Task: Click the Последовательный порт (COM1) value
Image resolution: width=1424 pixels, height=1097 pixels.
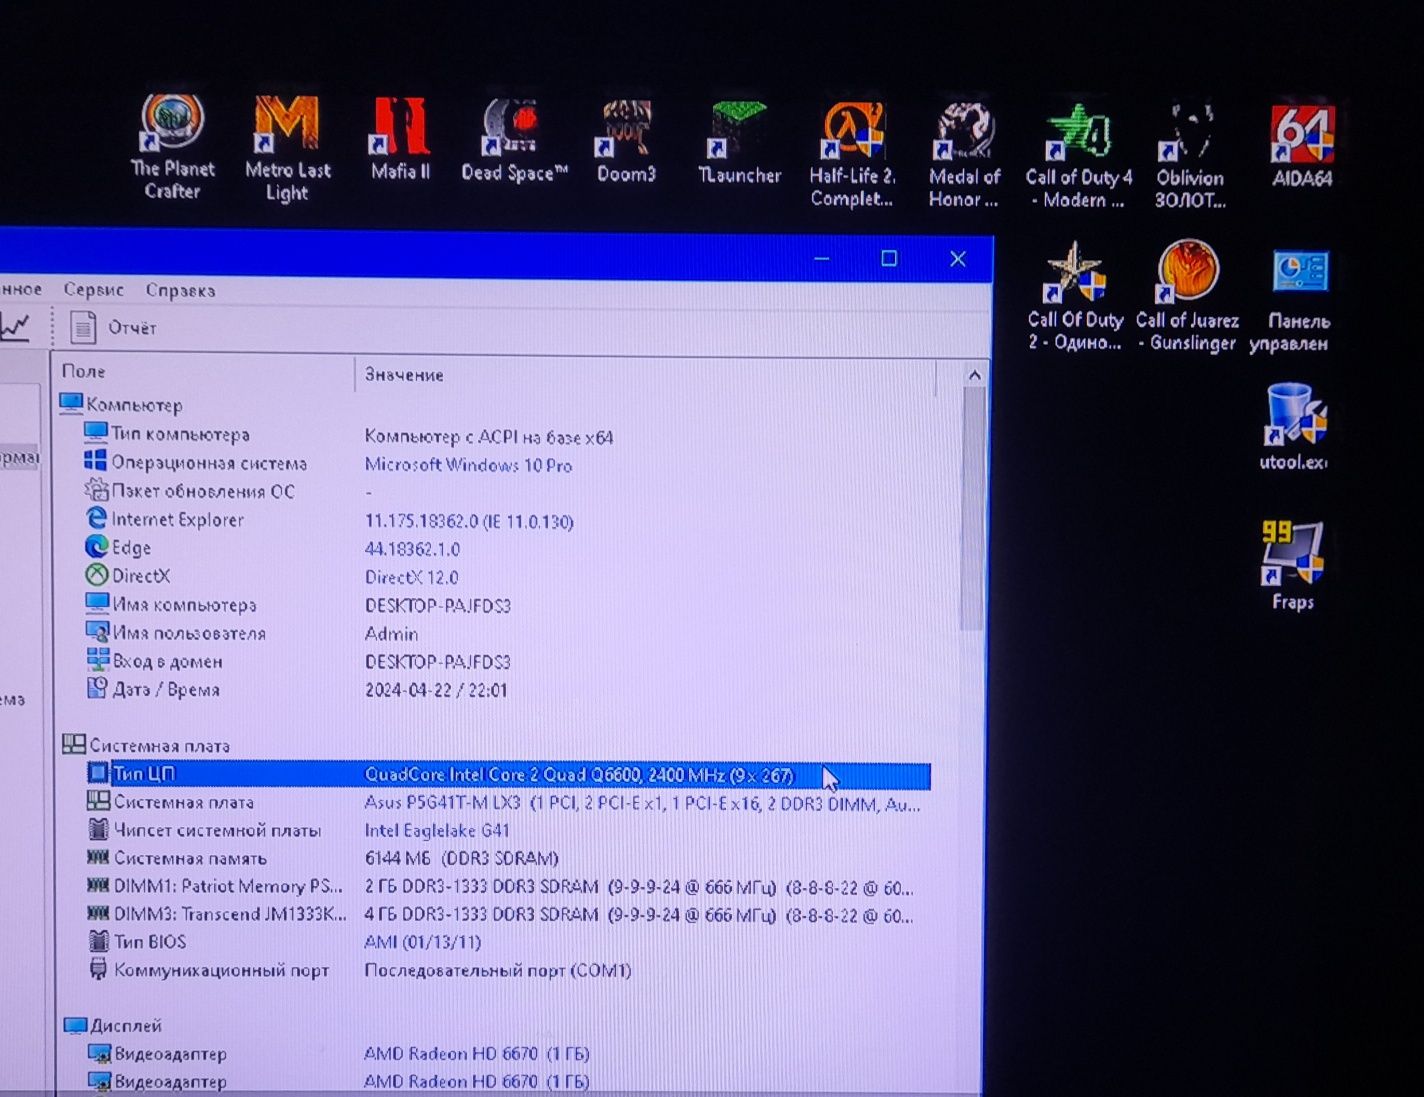Action: pyautogui.click(x=498, y=970)
